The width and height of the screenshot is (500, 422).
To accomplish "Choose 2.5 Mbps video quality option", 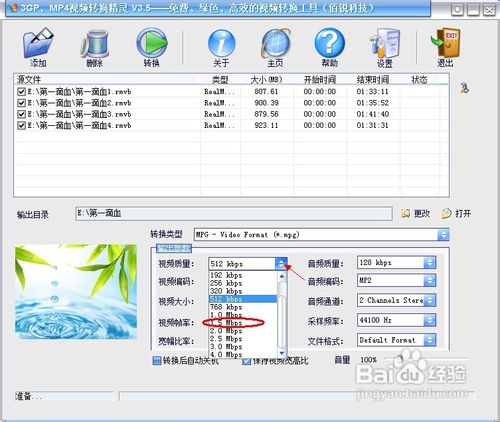I will 243,339.
